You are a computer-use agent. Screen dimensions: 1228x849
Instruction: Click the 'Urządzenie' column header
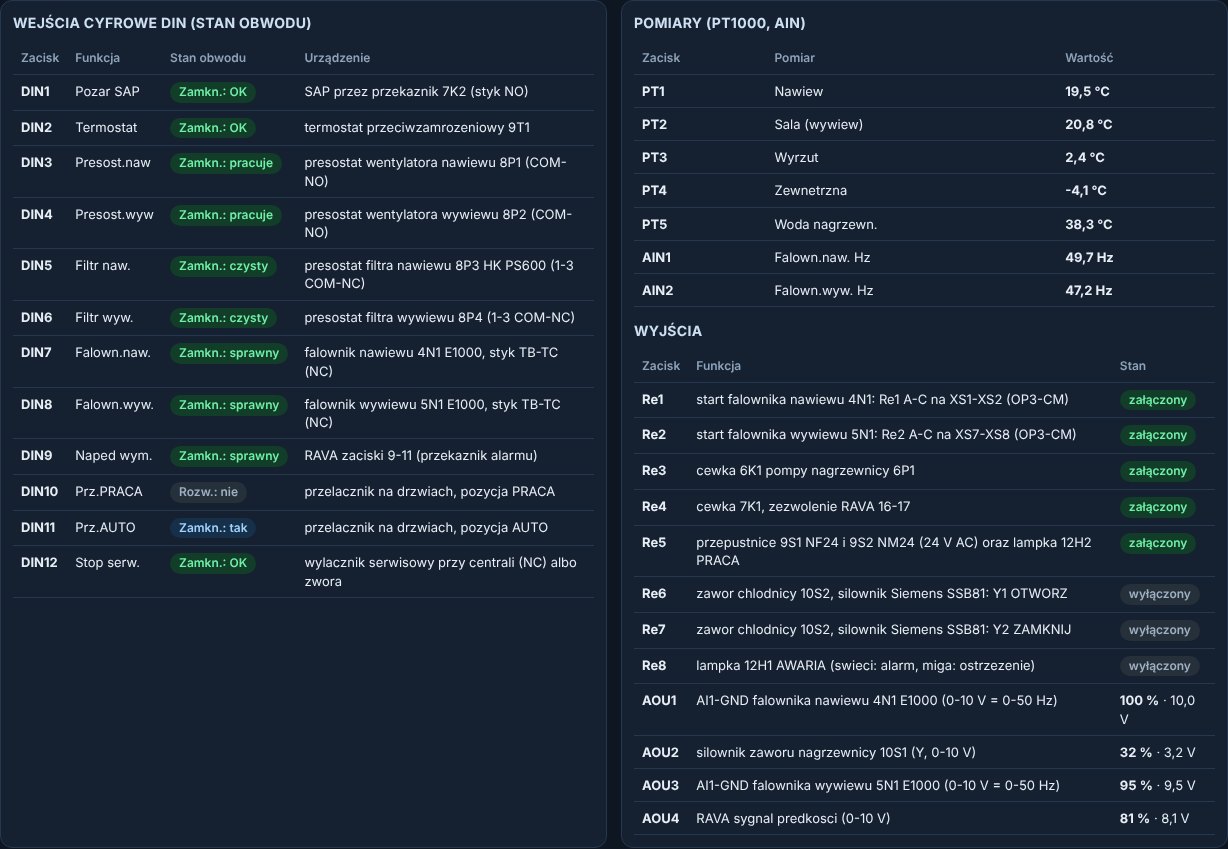337,58
